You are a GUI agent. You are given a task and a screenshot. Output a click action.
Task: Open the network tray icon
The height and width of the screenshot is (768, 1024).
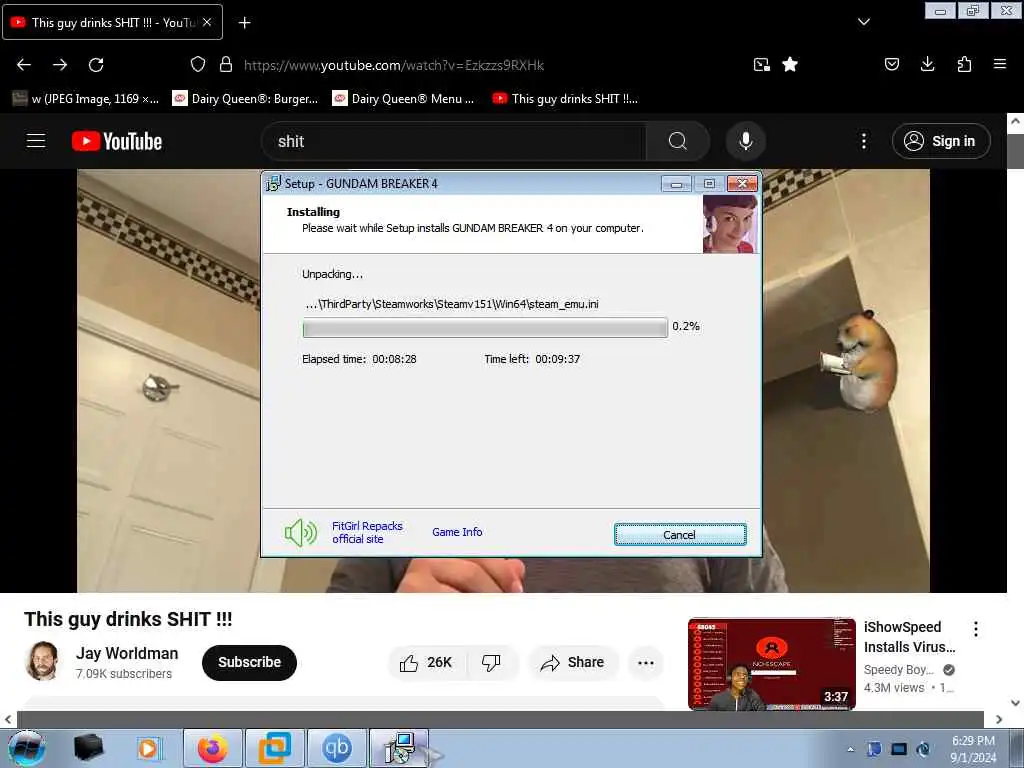[x=899, y=749]
